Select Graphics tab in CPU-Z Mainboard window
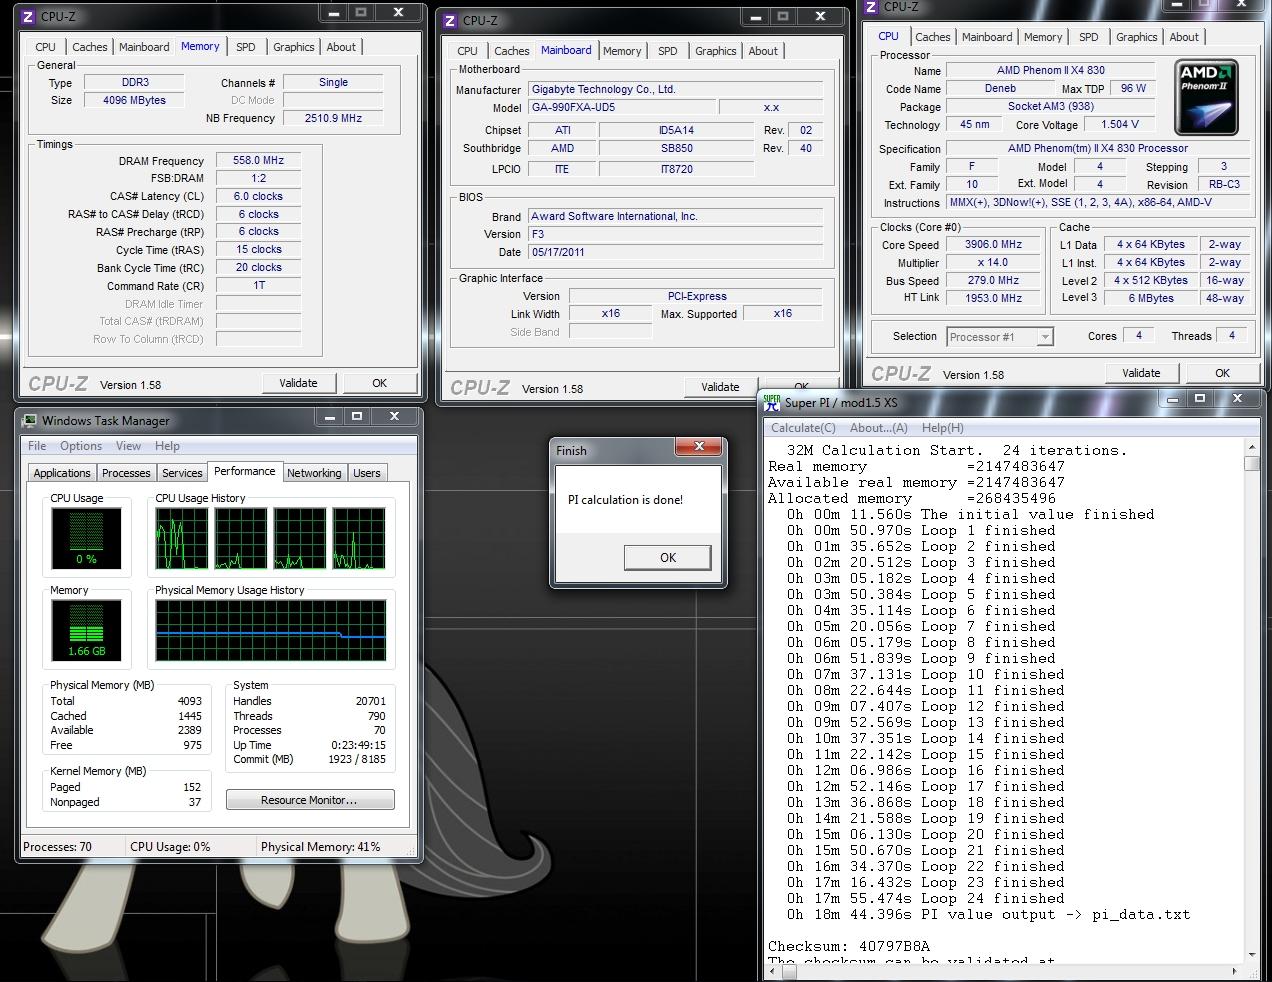 [x=715, y=51]
